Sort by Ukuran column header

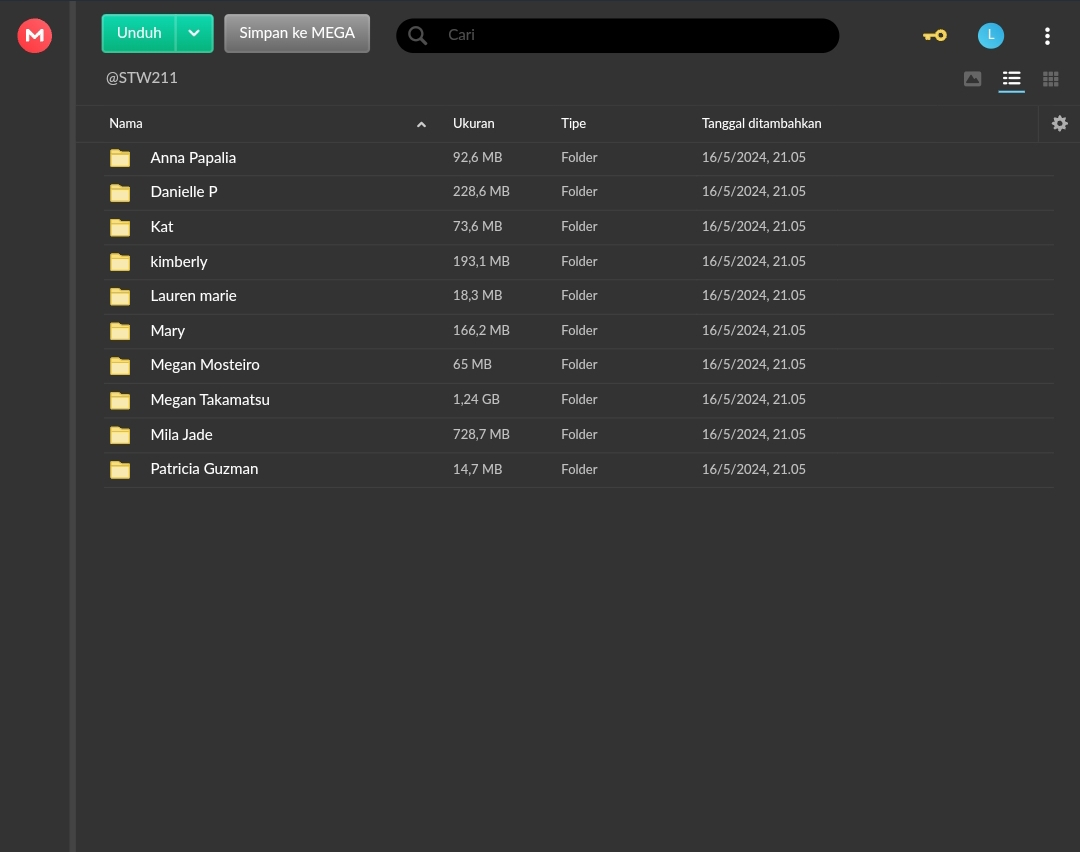click(x=474, y=124)
